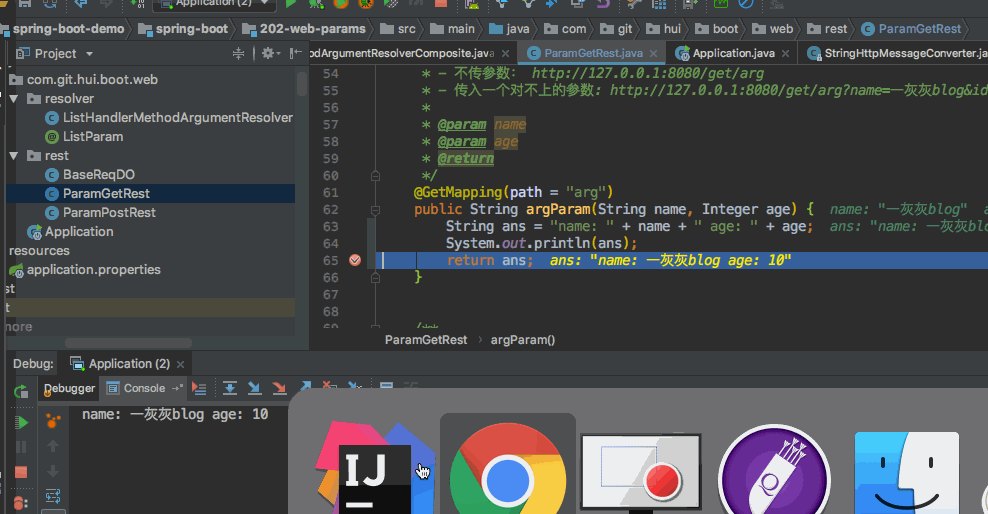Image resolution: width=988 pixels, height=514 pixels.
Task: Switch to the Debugger tab
Action: [x=69, y=388]
